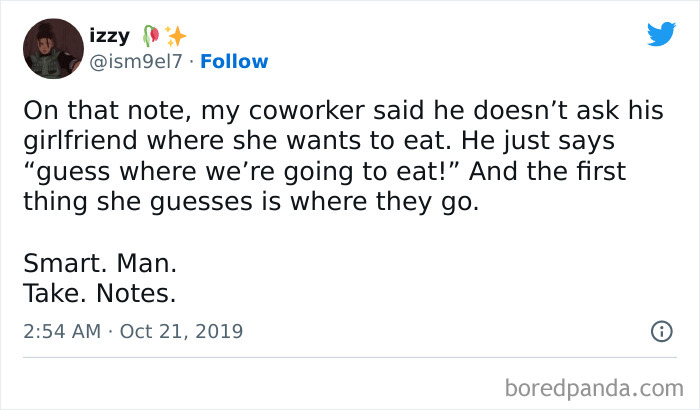Click the Oct 21, 2019 date
The width and height of the screenshot is (700, 410).
pyautogui.click(x=182, y=330)
